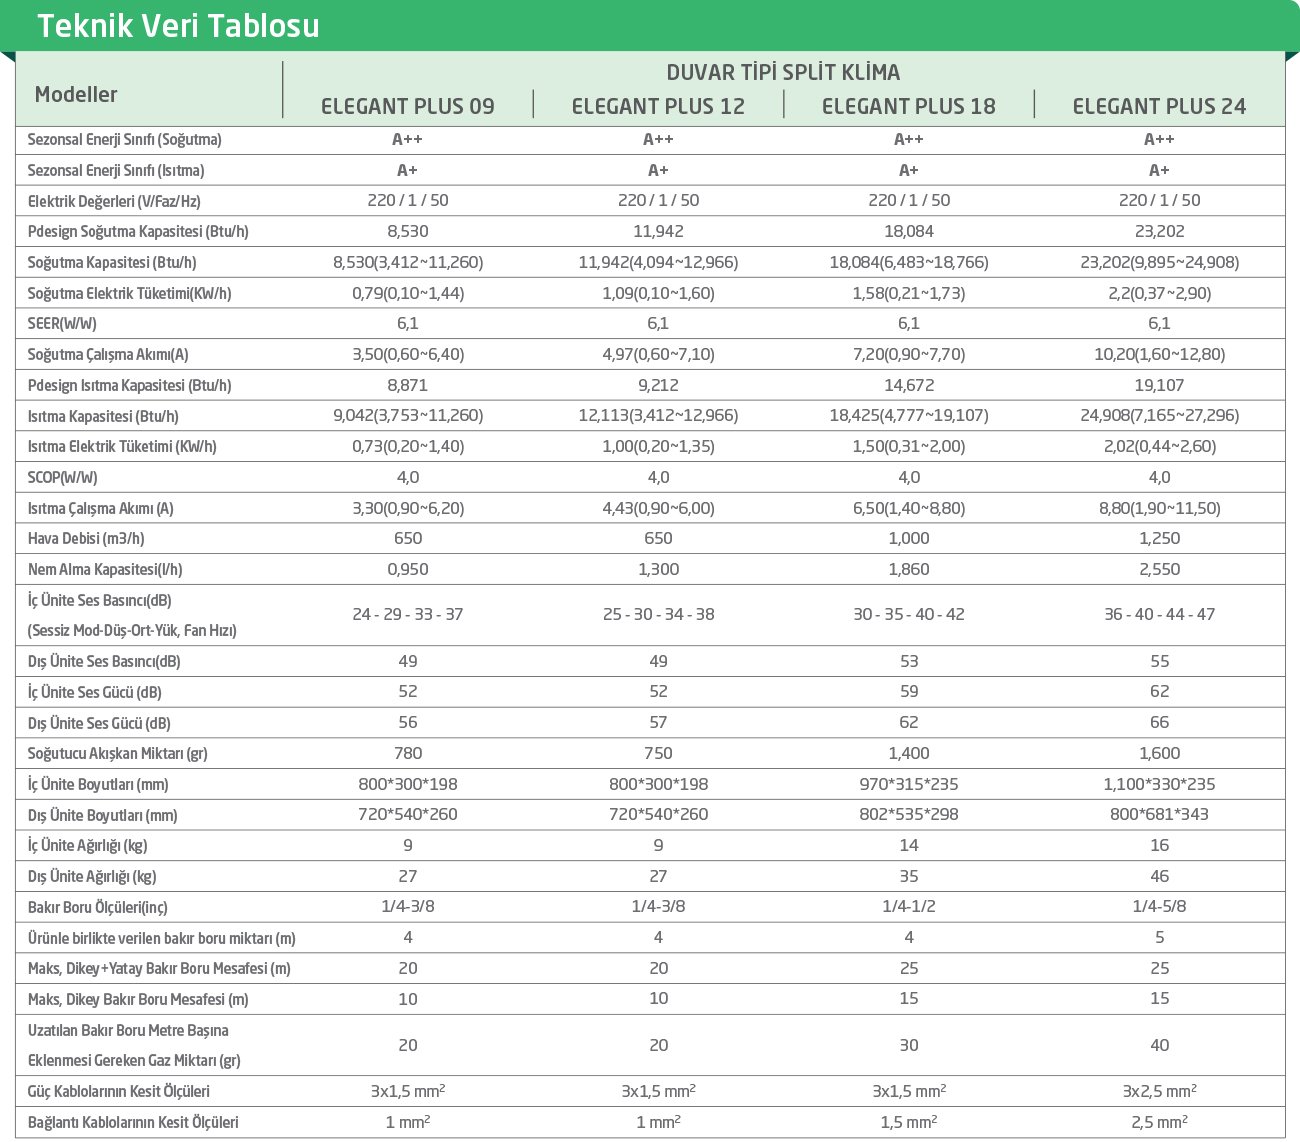Select Soğutucu Akışkan Miktarı value 780
This screenshot has width=1300, height=1142.
(x=408, y=753)
